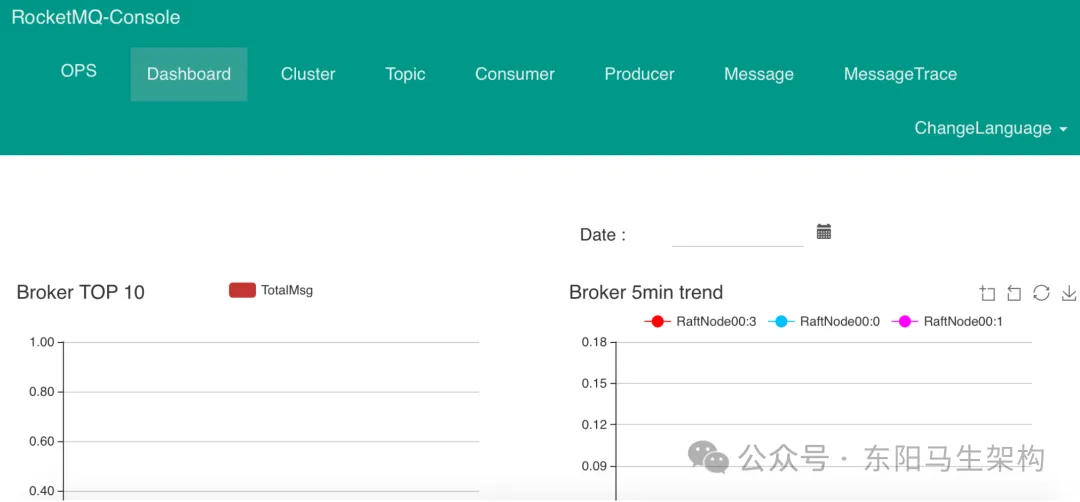The image size is (1080, 502).
Task: Expand the ChangeLanguage dropdown
Action: 983,128
